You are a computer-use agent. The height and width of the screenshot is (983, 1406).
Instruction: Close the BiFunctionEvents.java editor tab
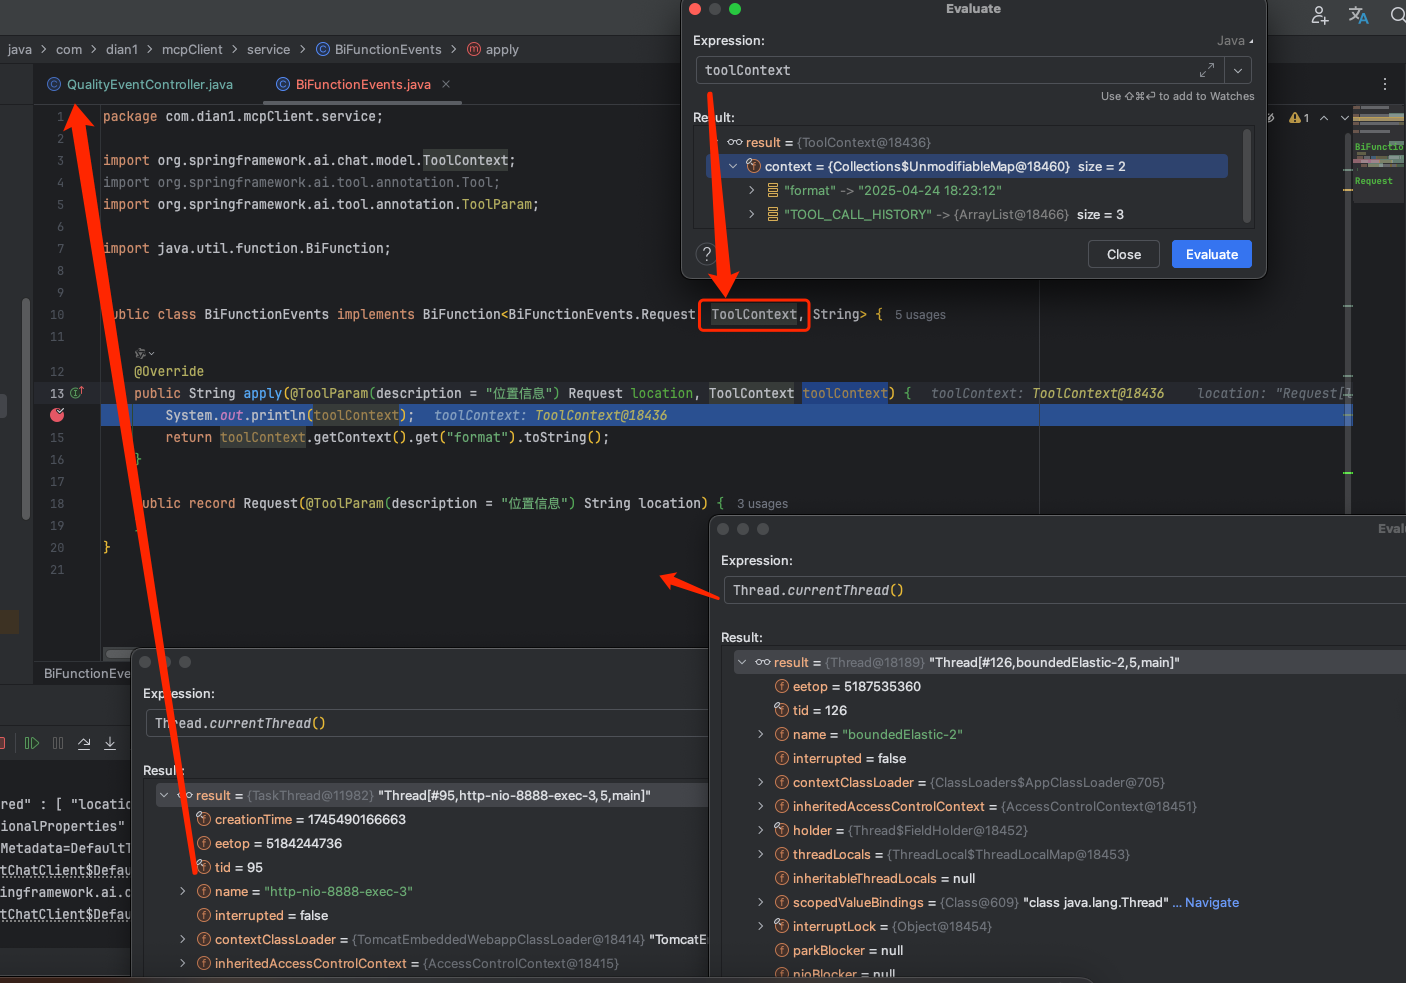[446, 84]
